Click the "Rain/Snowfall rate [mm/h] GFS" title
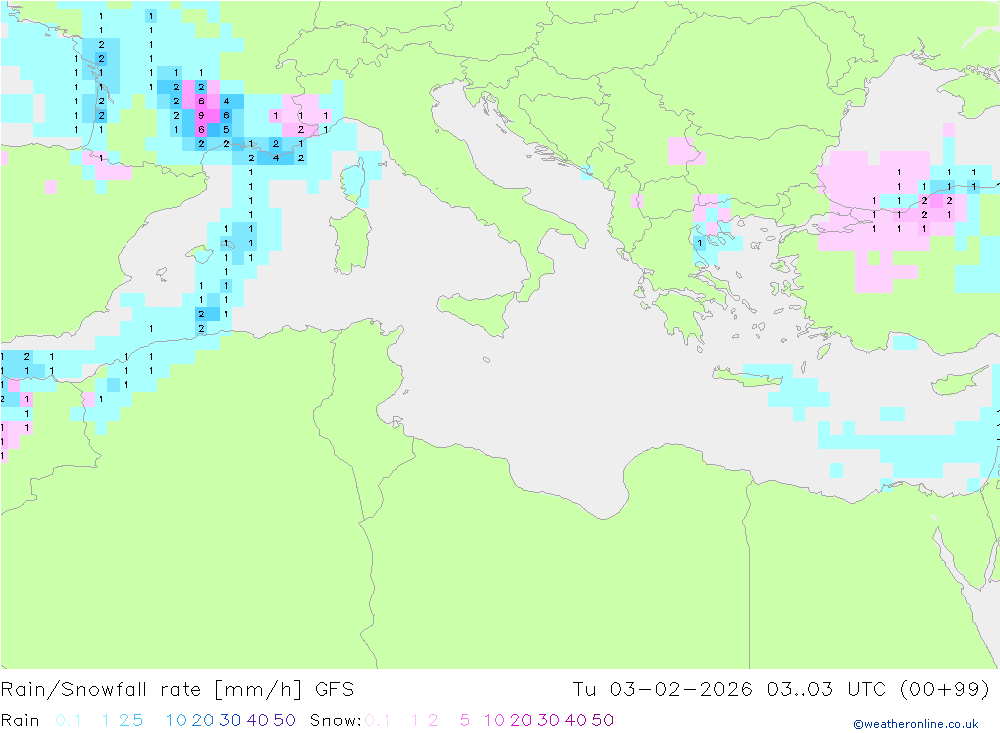The height and width of the screenshot is (733, 1000). 177,690
